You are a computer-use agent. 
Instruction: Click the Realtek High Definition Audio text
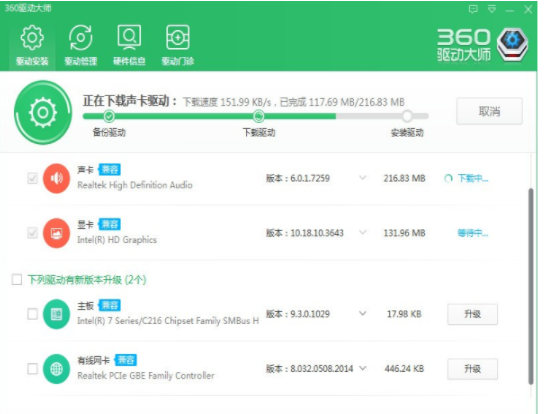(x=135, y=185)
